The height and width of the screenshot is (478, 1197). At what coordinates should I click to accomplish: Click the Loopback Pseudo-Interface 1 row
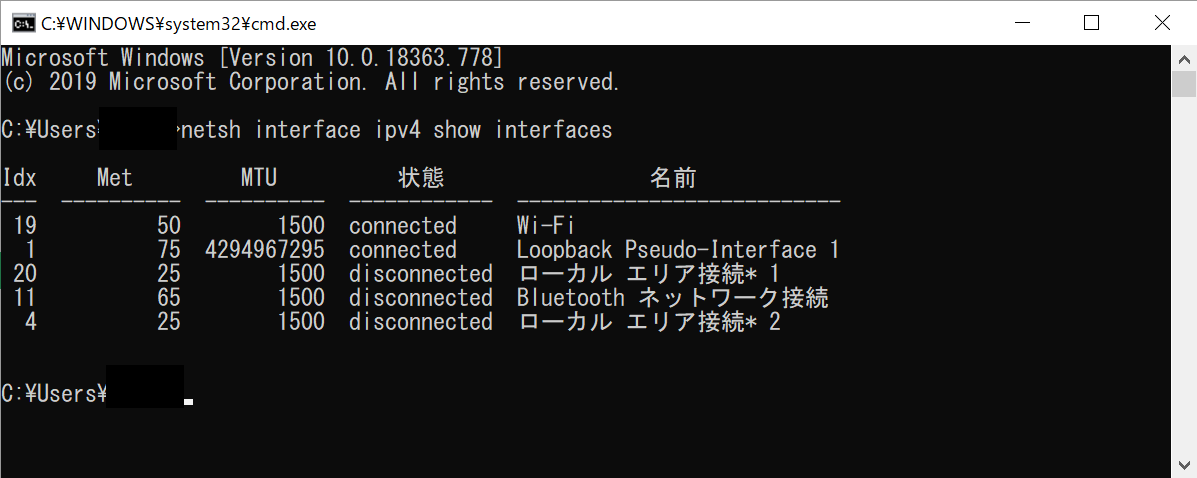[421, 250]
